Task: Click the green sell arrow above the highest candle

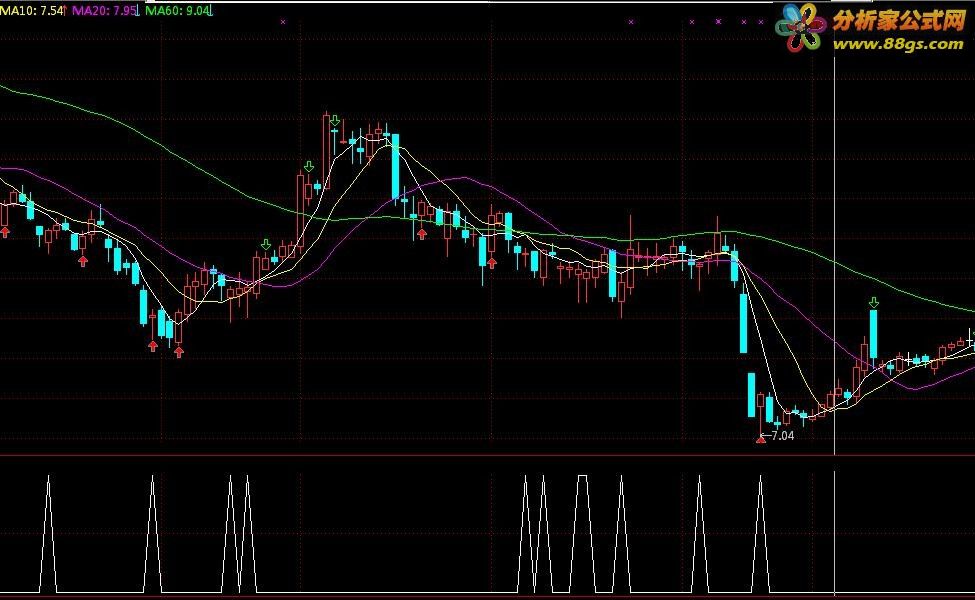Action: point(335,121)
